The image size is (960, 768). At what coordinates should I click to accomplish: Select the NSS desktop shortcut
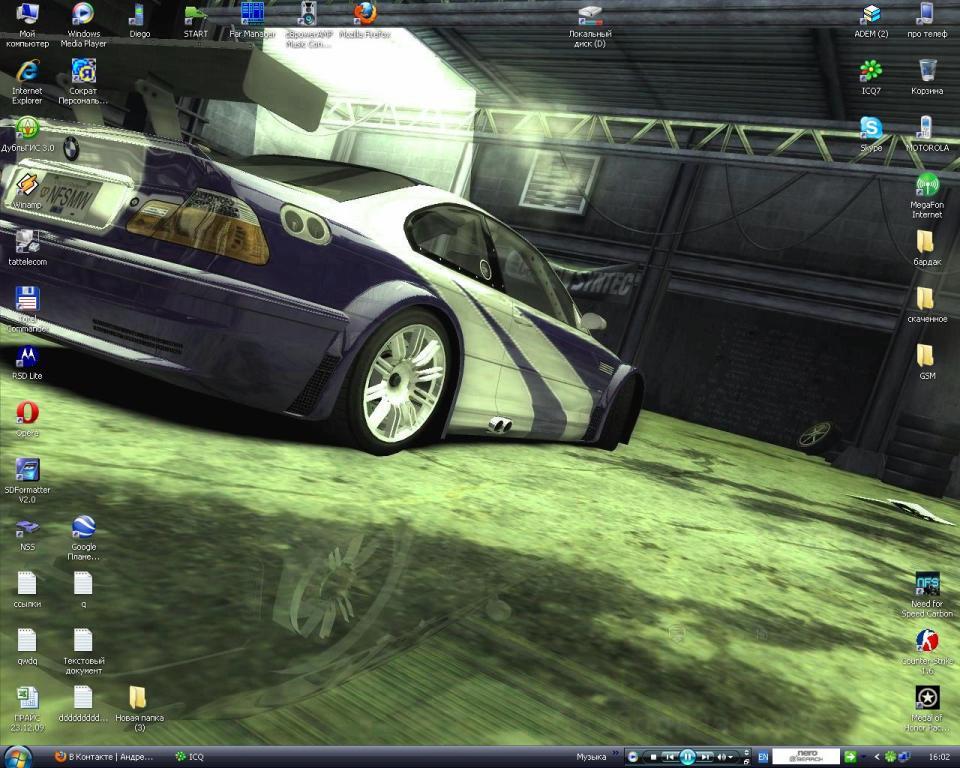(x=27, y=533)
